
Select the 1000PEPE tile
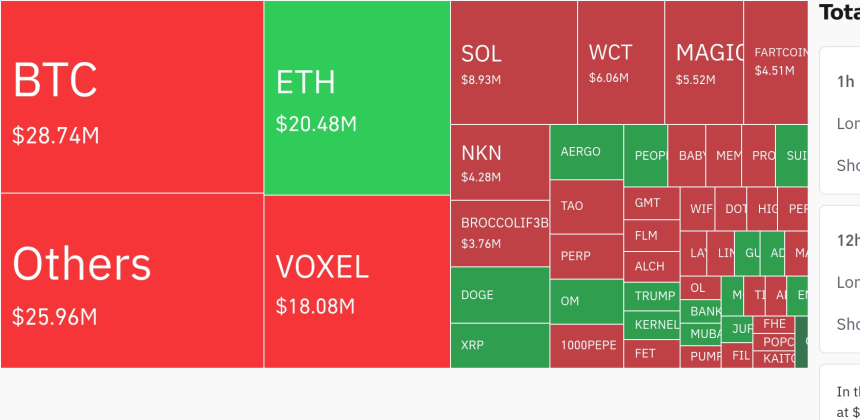[x=586, y=346]
